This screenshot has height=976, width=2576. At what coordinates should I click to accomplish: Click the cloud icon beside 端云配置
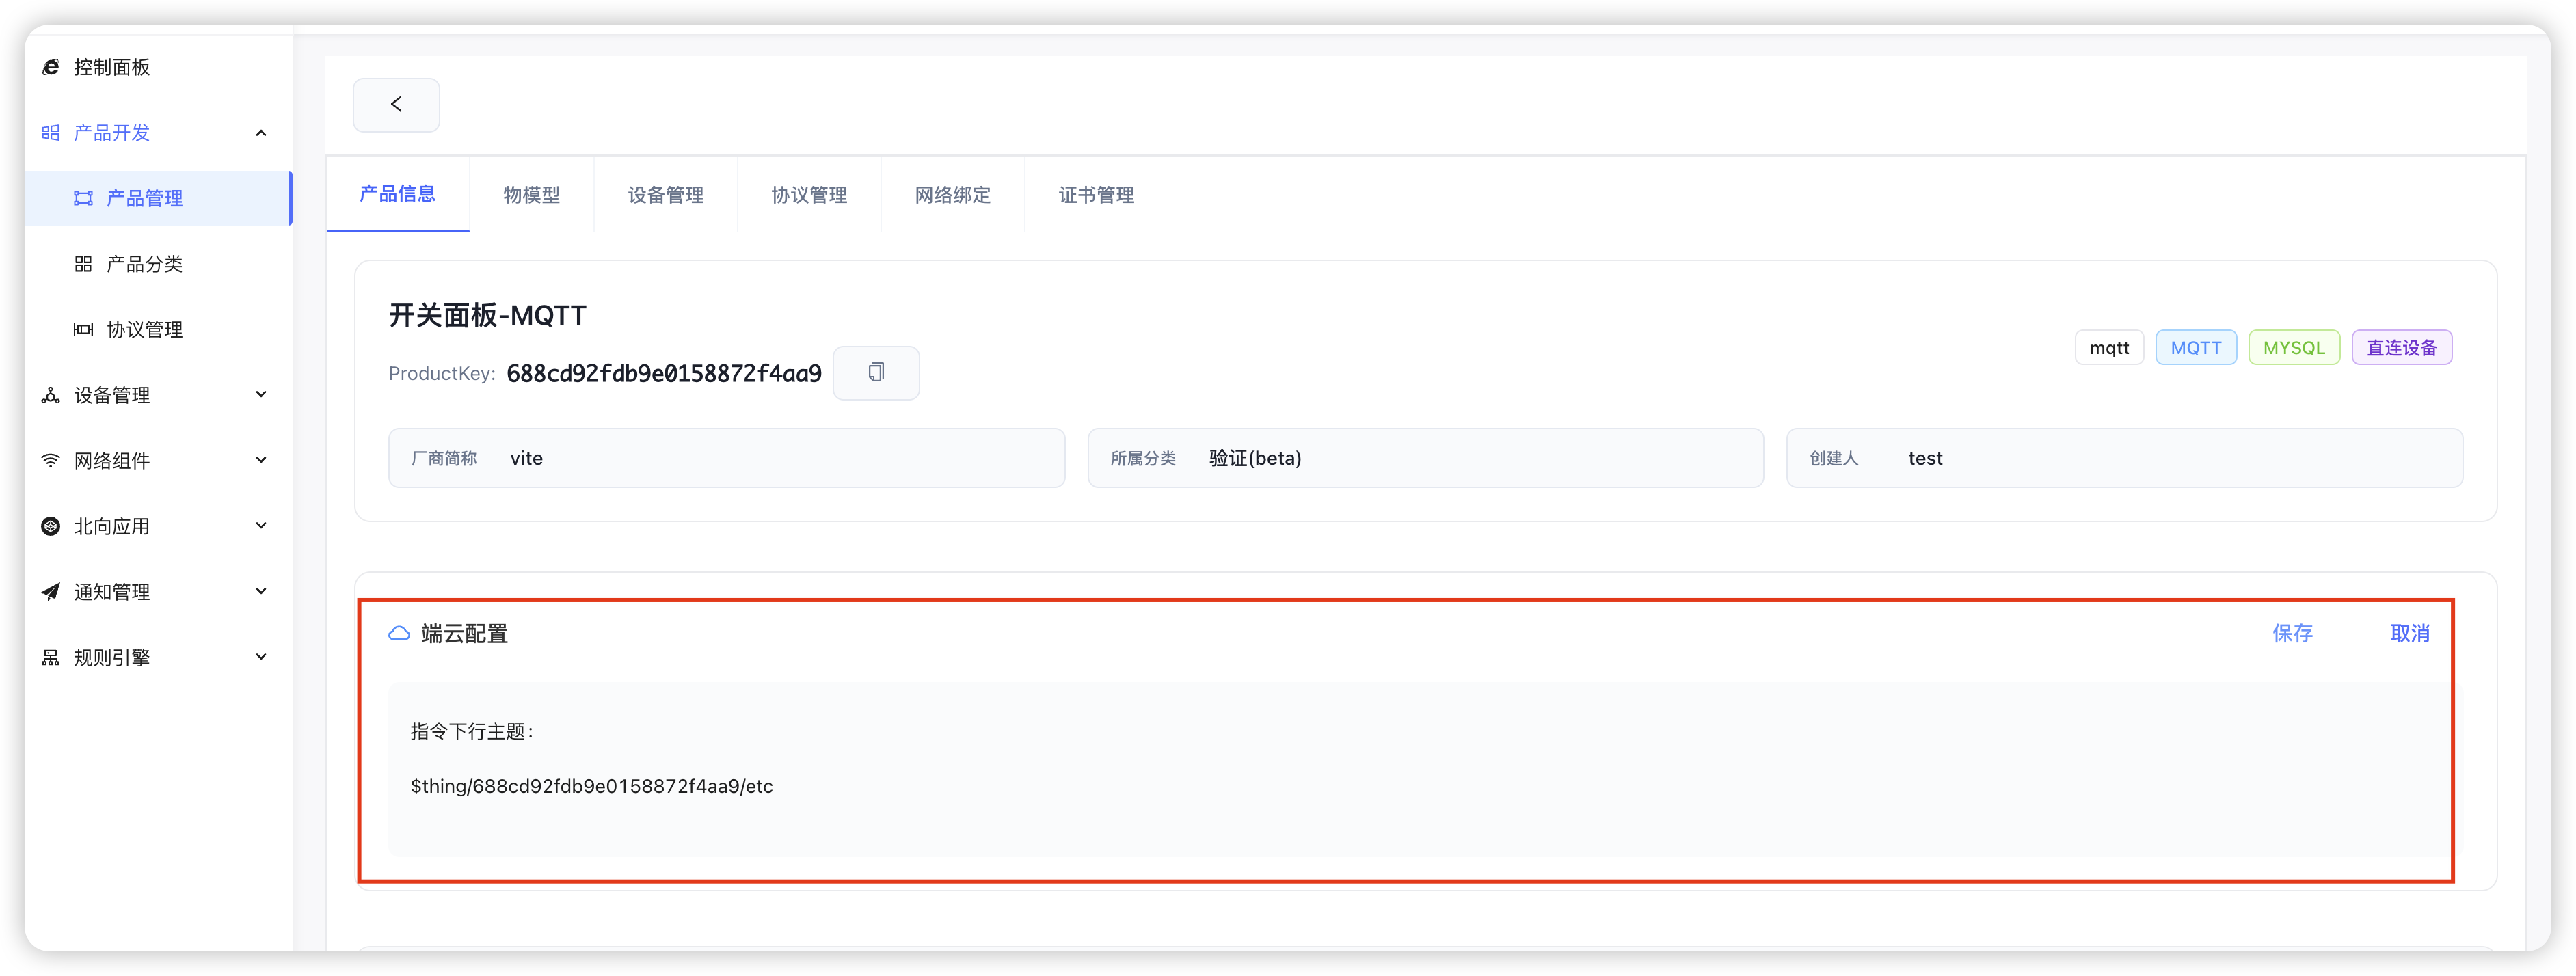(399, 633)
